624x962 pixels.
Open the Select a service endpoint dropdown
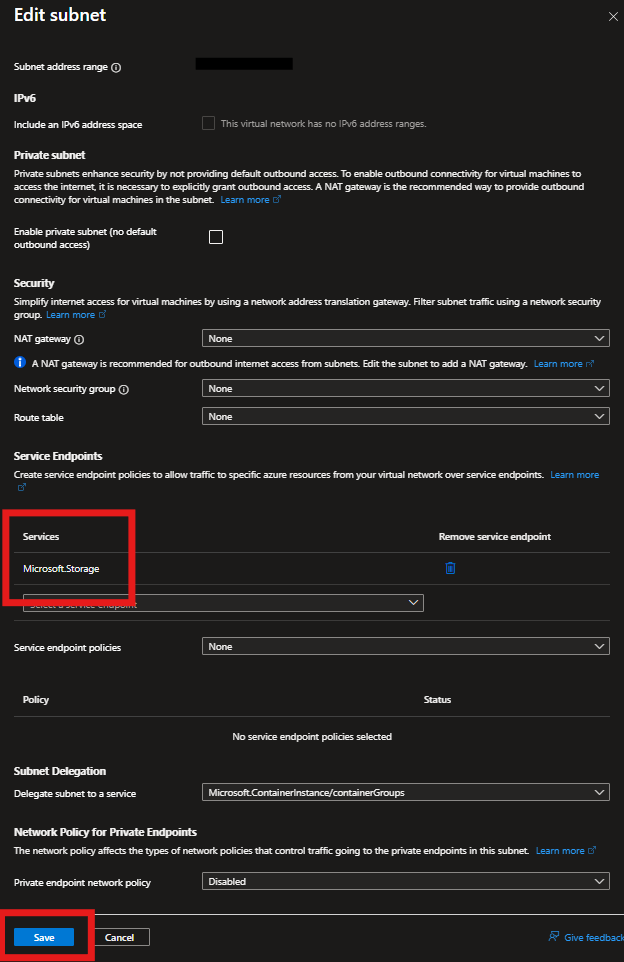point(223,603)
